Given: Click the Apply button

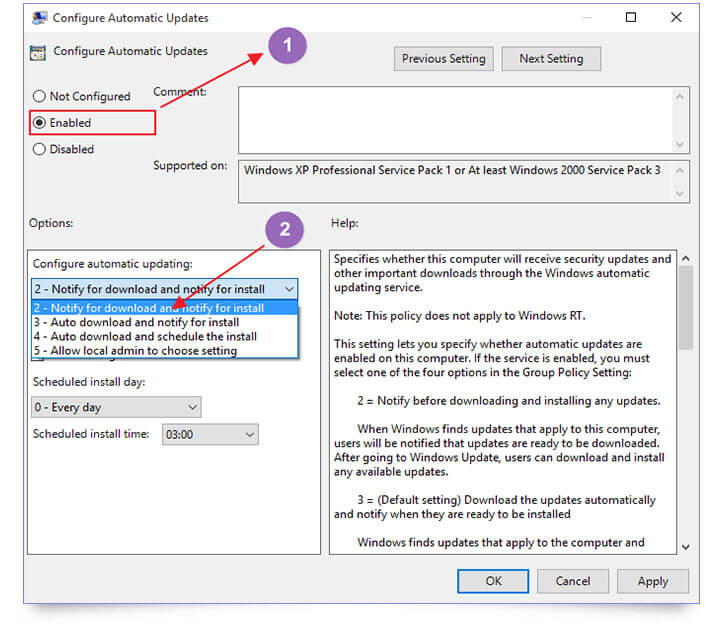Looking at the screenshot, I should (652, 581).
